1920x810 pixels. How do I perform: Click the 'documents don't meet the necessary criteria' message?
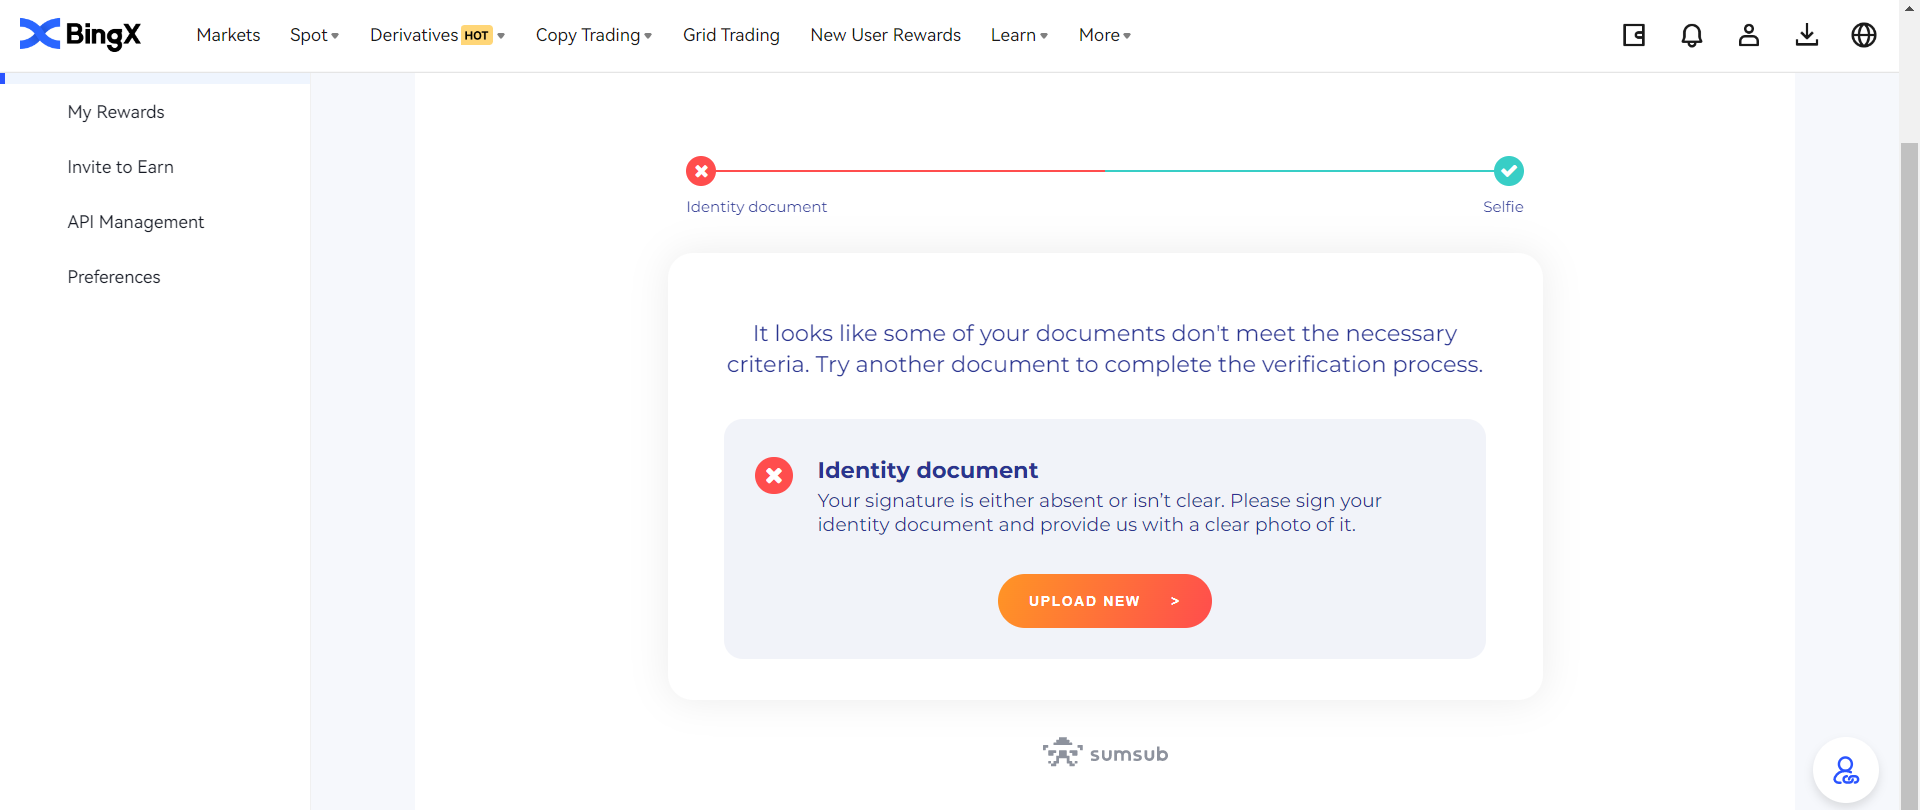1105,349
